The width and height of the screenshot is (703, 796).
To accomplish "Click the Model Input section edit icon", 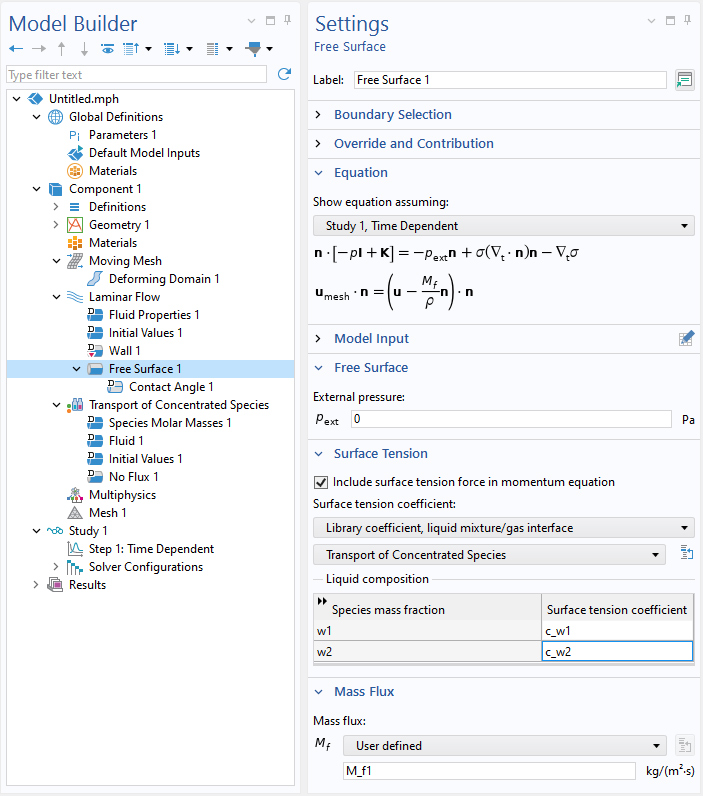I will (686, 339).
